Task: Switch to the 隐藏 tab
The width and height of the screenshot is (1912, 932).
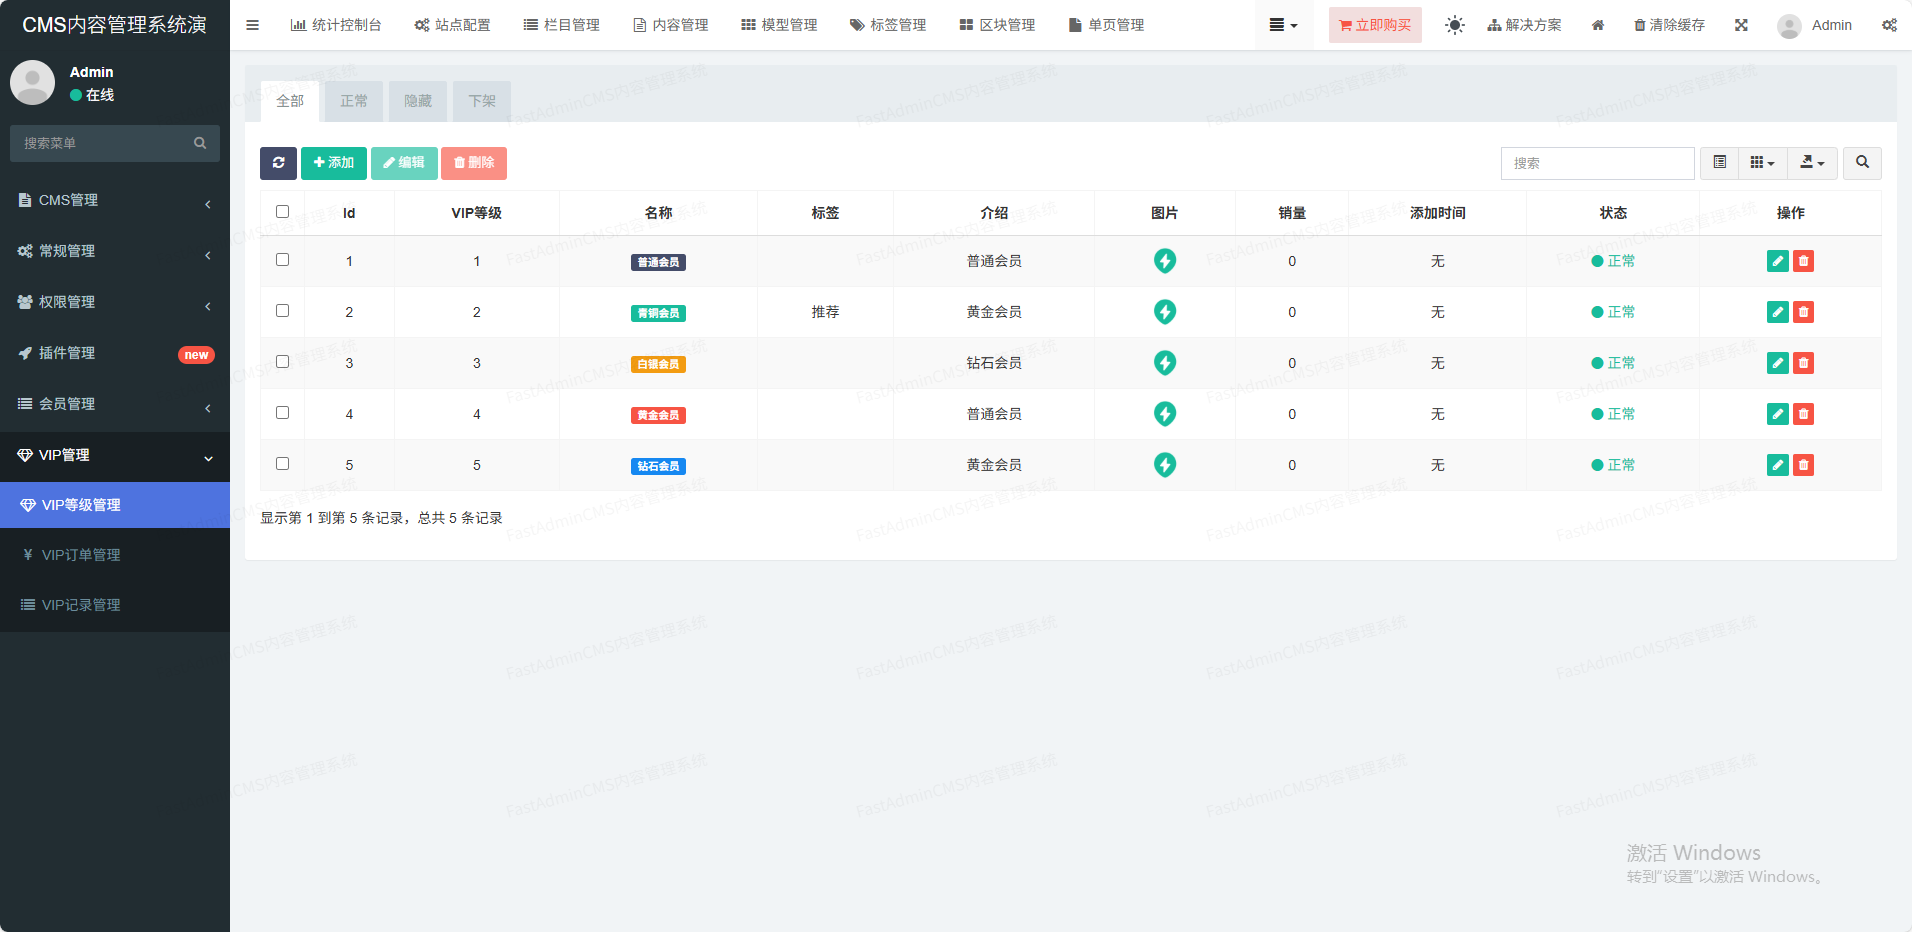Action: pyautogui.click(x=418, y=101)
